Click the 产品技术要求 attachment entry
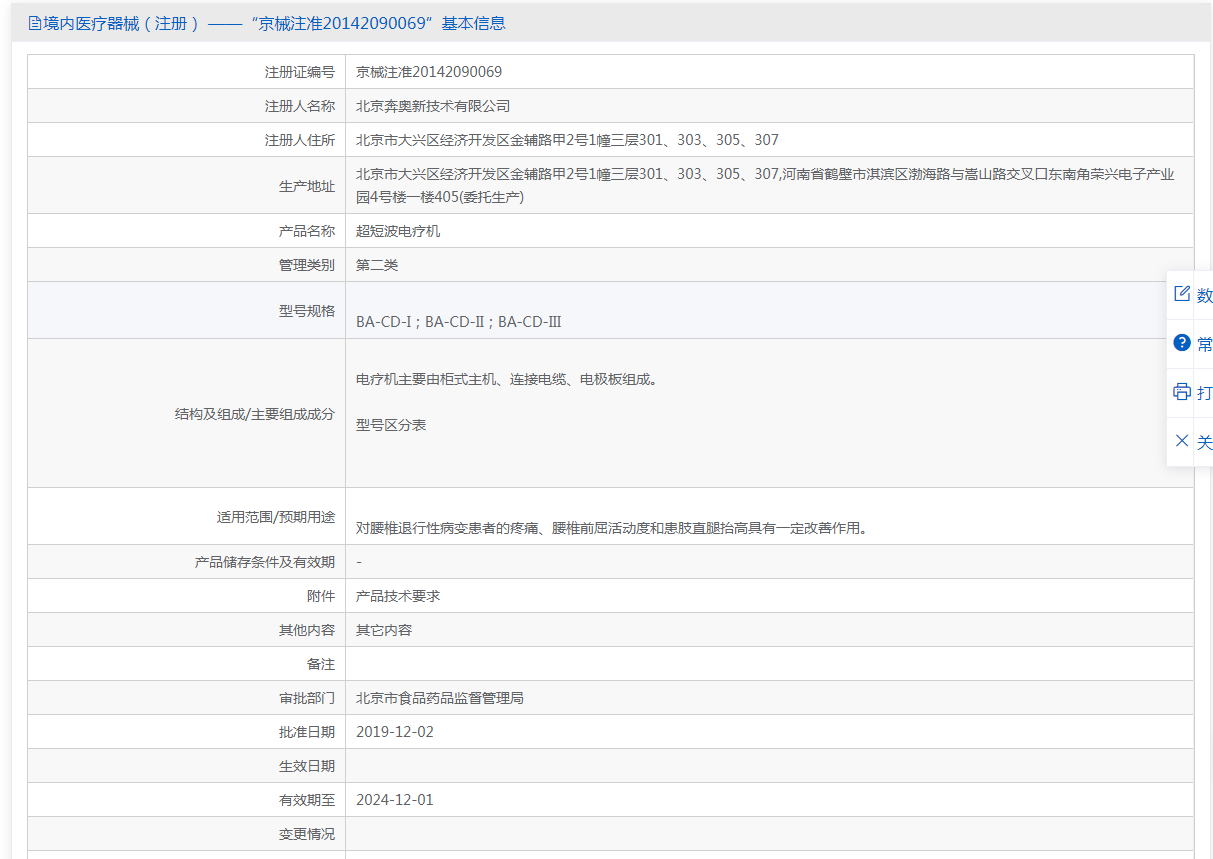 click(x=398, y=596)
